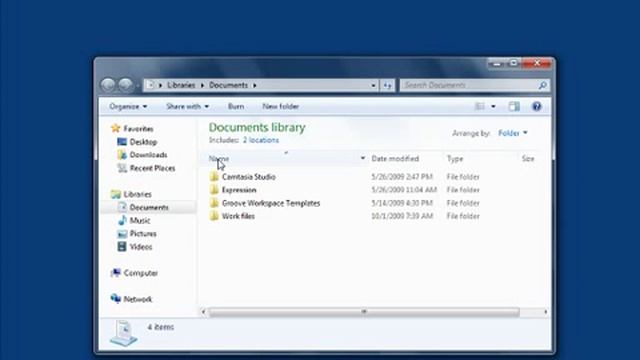This screenshot has width=640, height=360.
Task: Select Computer in navigation pane
Action: pyautogui.click(x=141, y=273)
